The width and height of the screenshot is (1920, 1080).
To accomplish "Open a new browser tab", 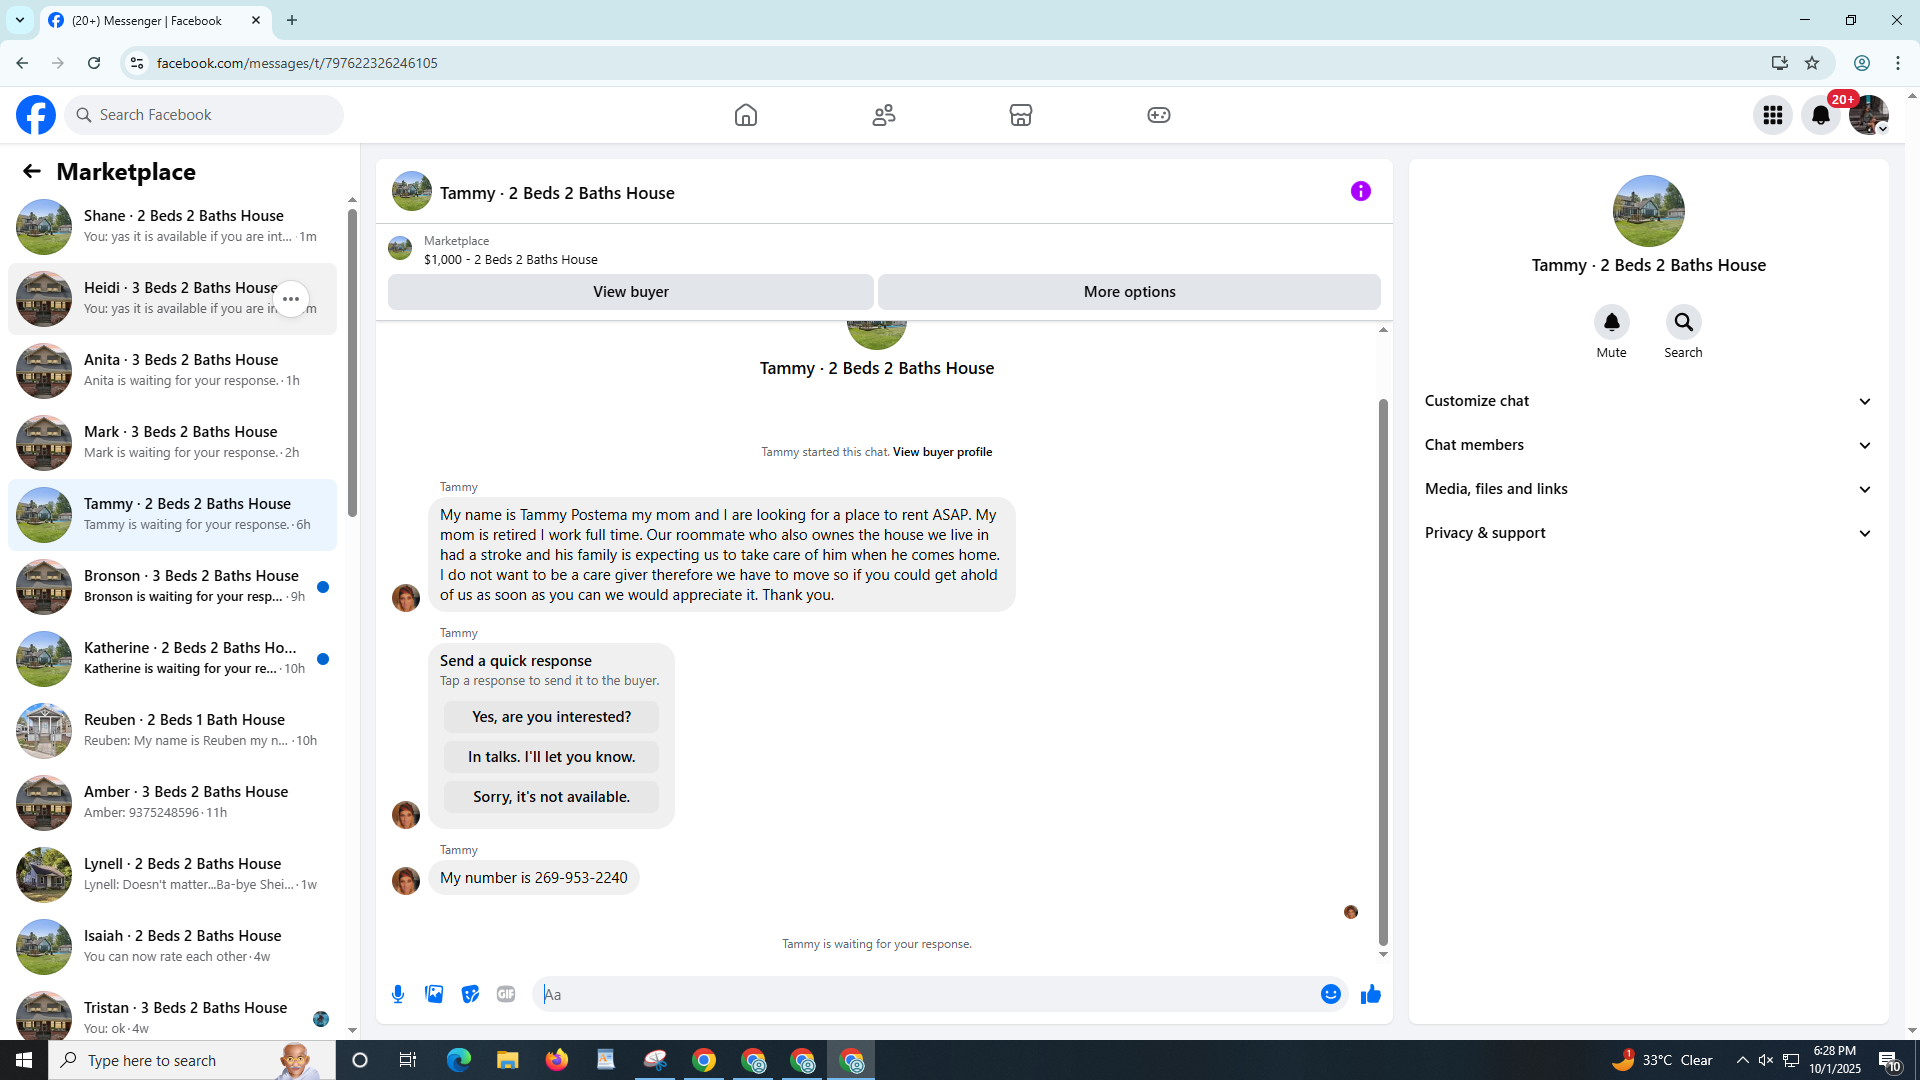I will coord(292,20).
